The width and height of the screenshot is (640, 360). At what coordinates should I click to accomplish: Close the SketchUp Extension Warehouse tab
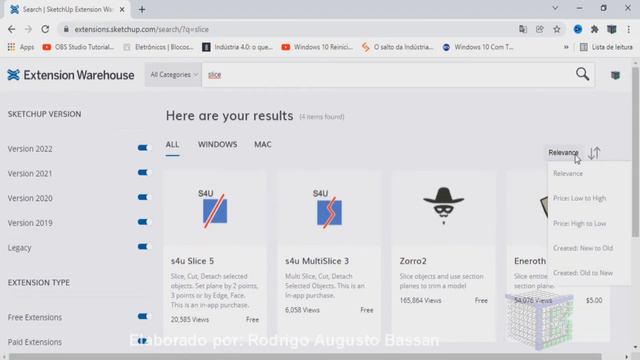pyautogui.click(x=122, y=9)
